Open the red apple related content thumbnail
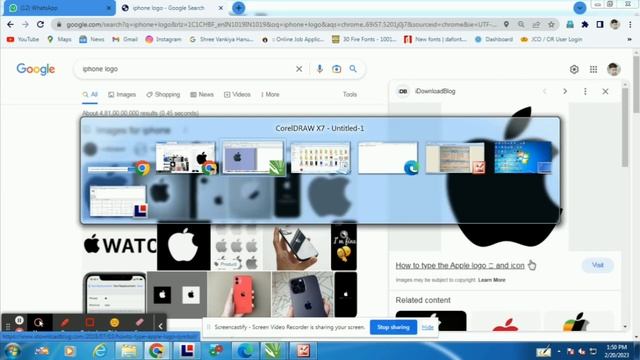 [x=505, y=322]
